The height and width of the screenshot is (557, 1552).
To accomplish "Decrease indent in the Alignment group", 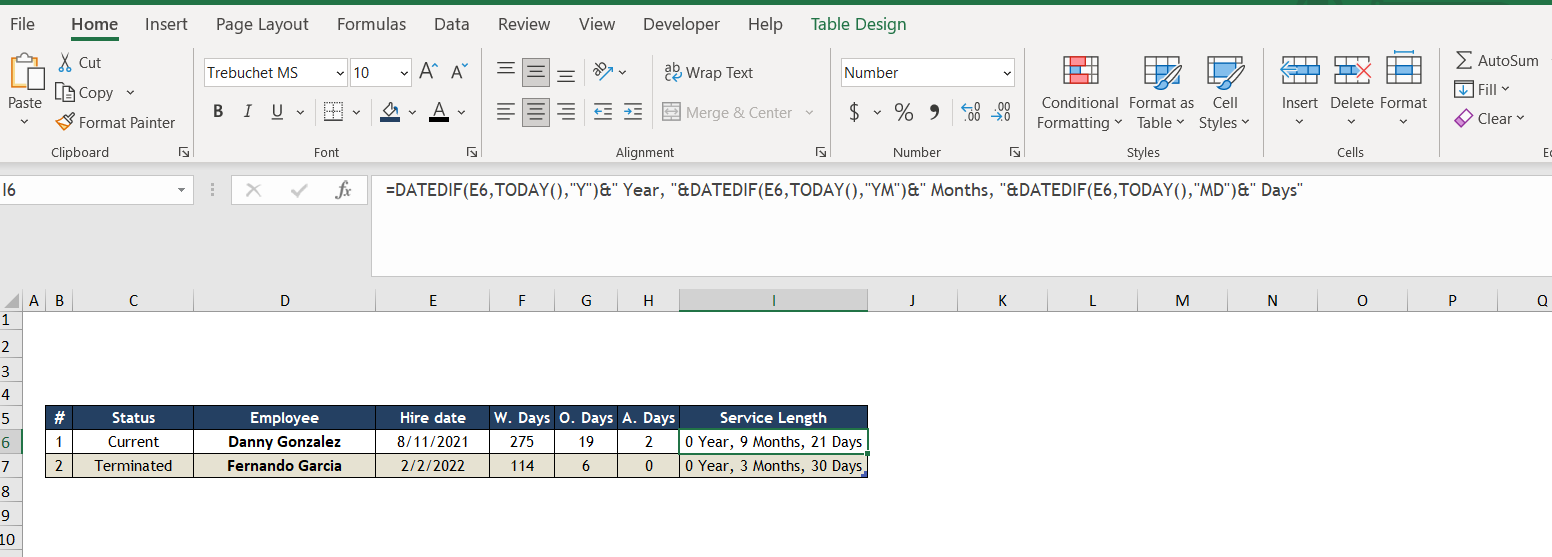I will 602,112.
